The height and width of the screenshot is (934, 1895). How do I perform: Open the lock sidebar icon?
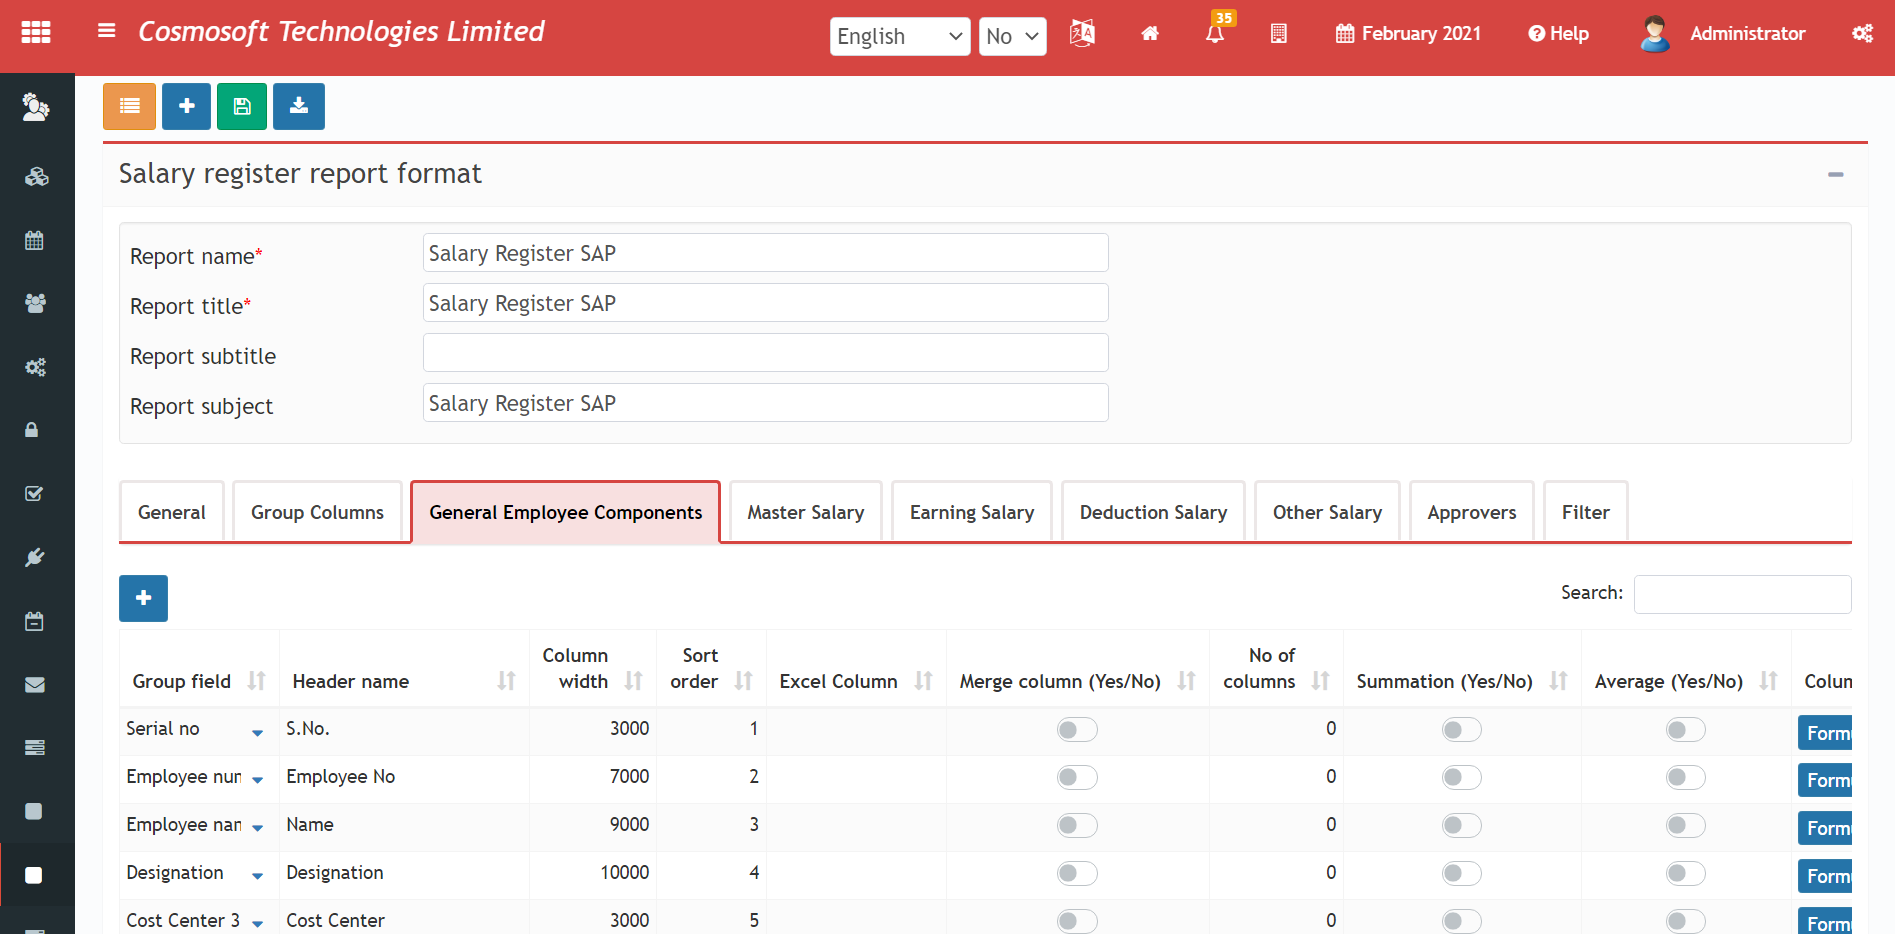tap(31, 430)
